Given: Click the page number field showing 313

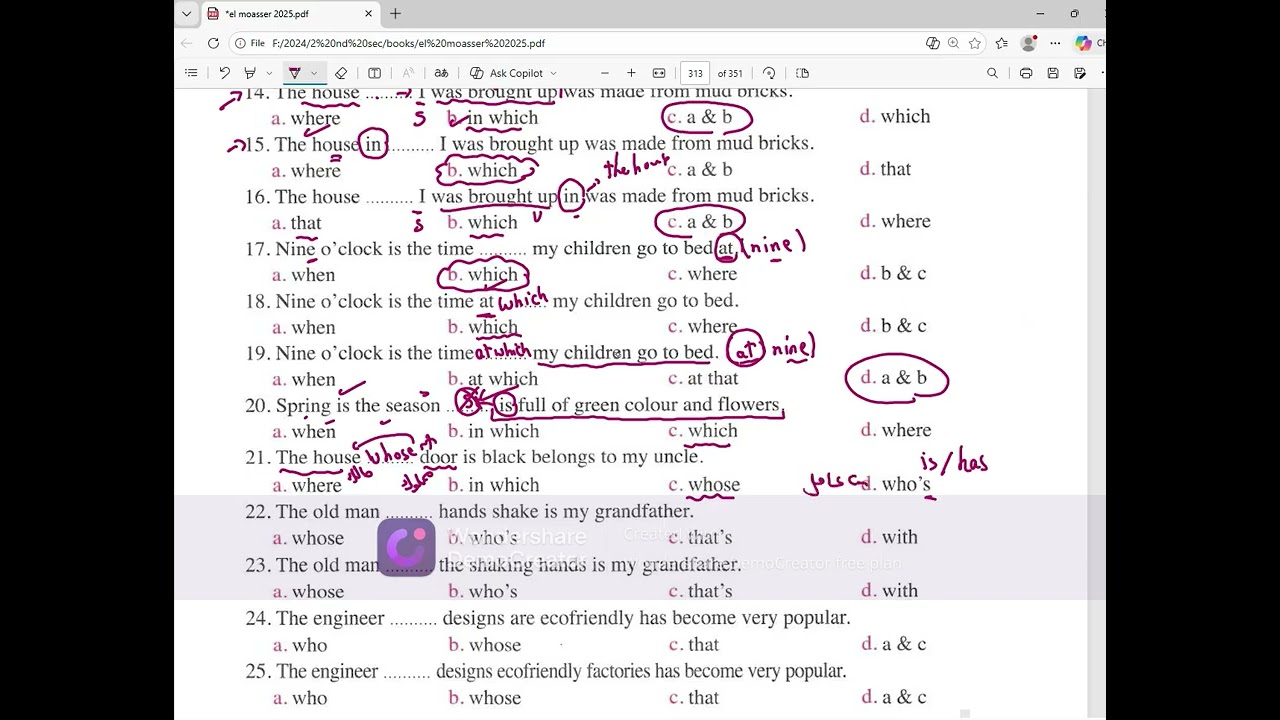Looking at the screenshot, I should click(695, 73).
